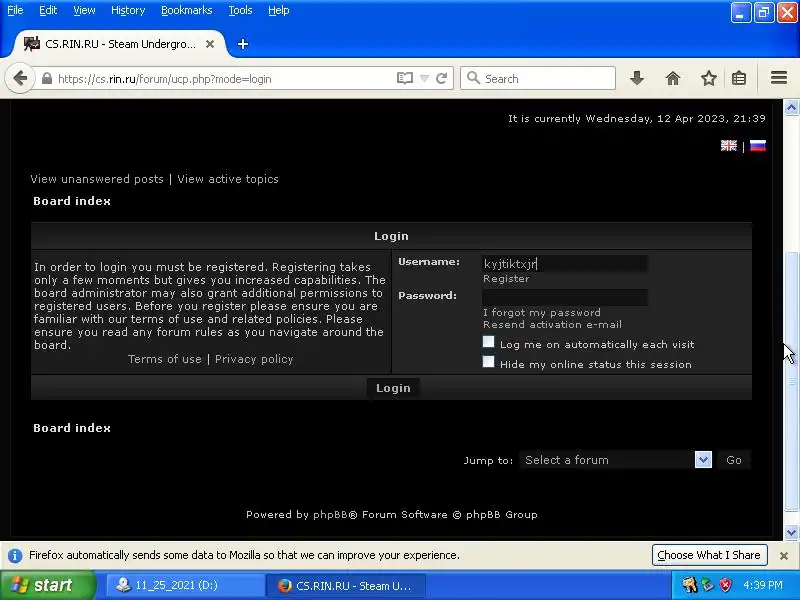This screenshot has width=800, height=600.
Task: Go to the Home page icon
Action: 673,78
